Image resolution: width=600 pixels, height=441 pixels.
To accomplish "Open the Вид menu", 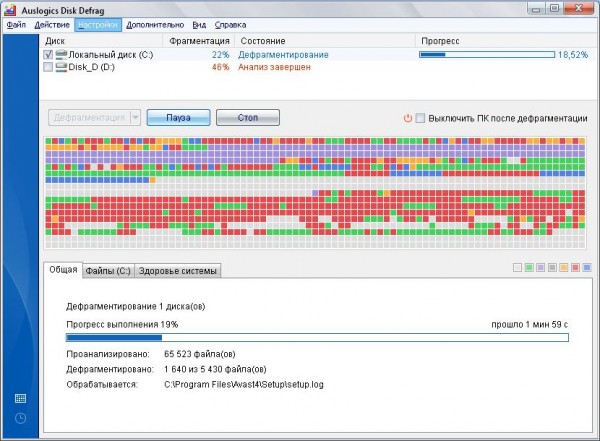I will (x=199, y=25).
